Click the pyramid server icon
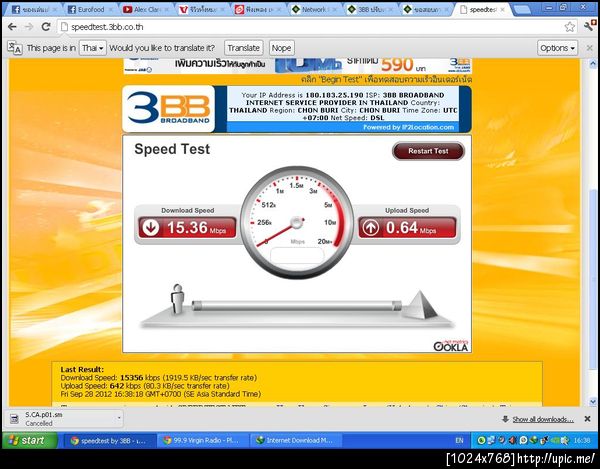 (420, 305)
